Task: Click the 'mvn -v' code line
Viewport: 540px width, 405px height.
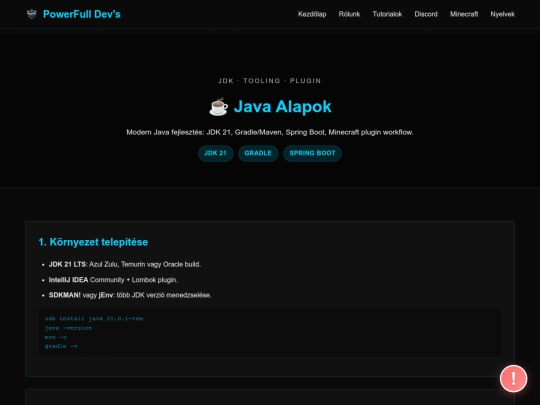Action: pyautogui.click(x=55, y=337)
